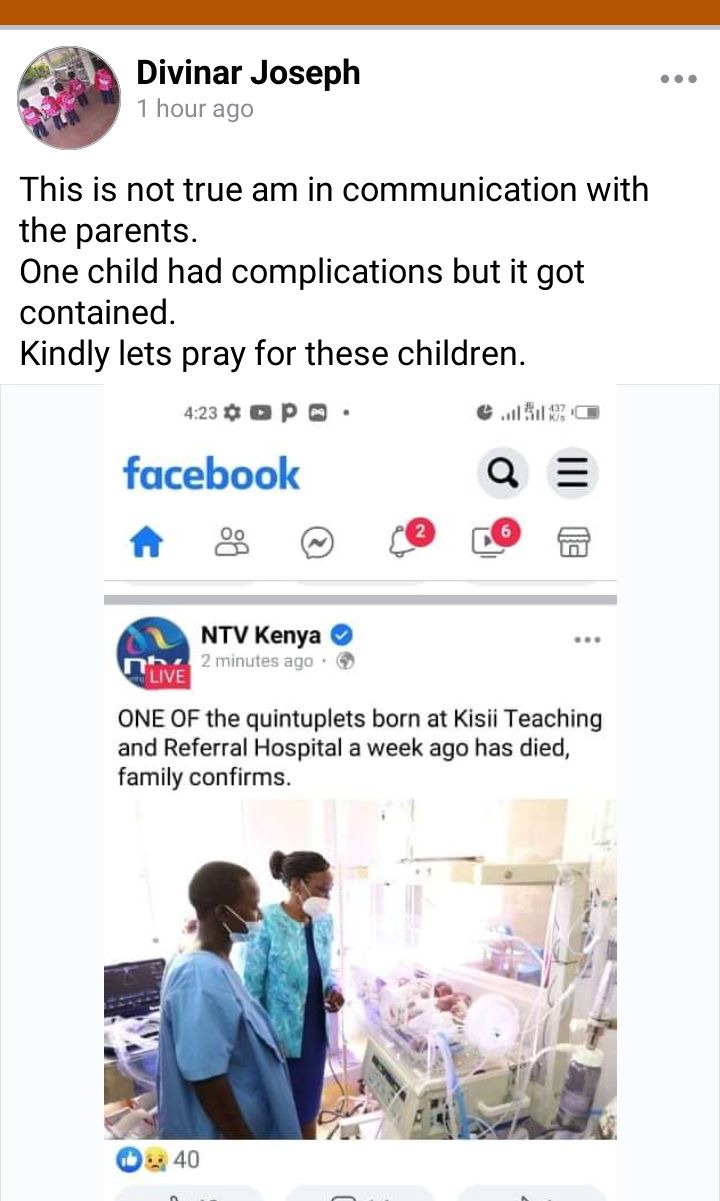720x1201 pixels.
Task: Open the three-dot post options menu
Action: 678,80
